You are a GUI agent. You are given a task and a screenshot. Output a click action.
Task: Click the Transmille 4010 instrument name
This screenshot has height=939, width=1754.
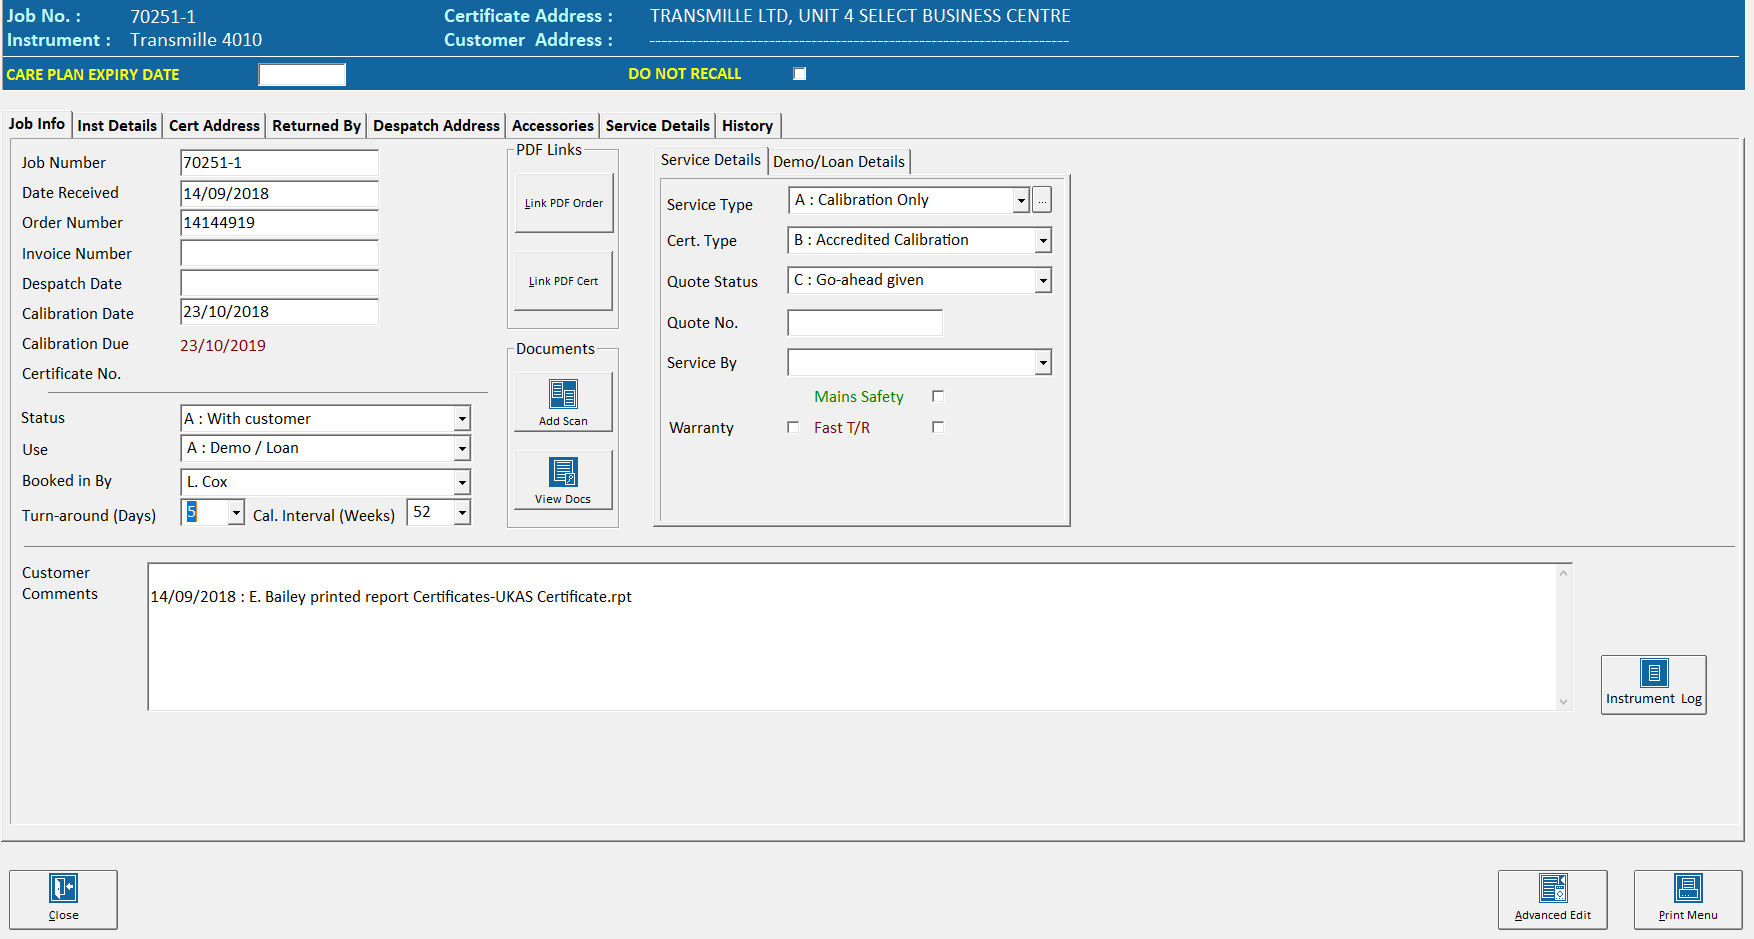[196, 40]
